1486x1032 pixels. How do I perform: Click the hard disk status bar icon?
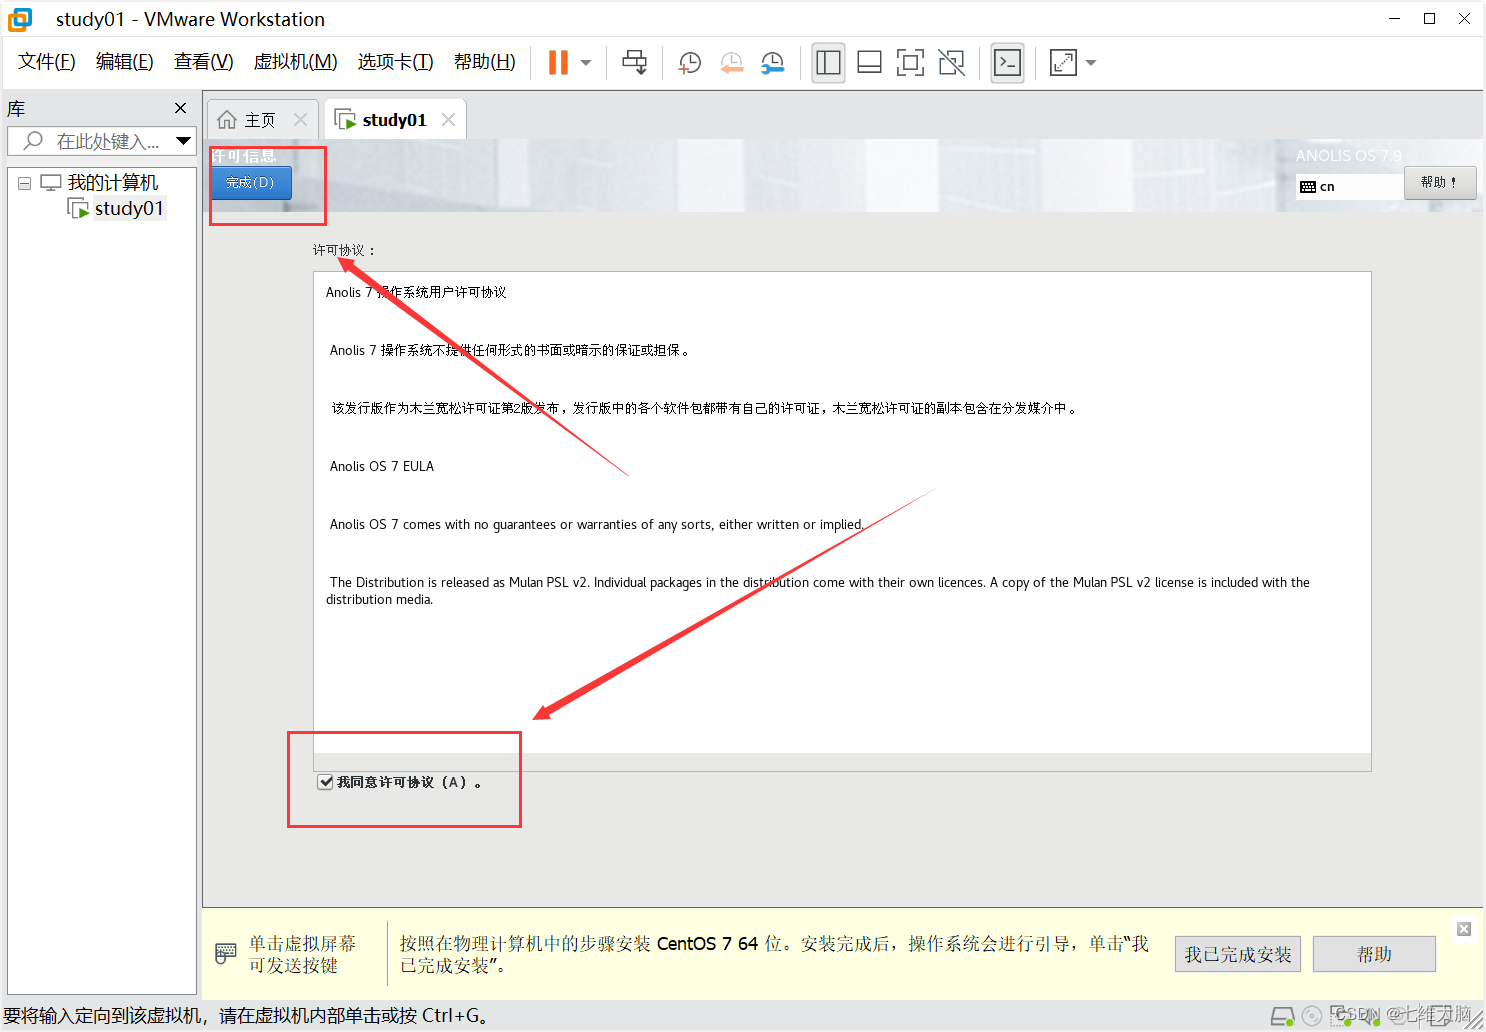click(1282, 1016)
